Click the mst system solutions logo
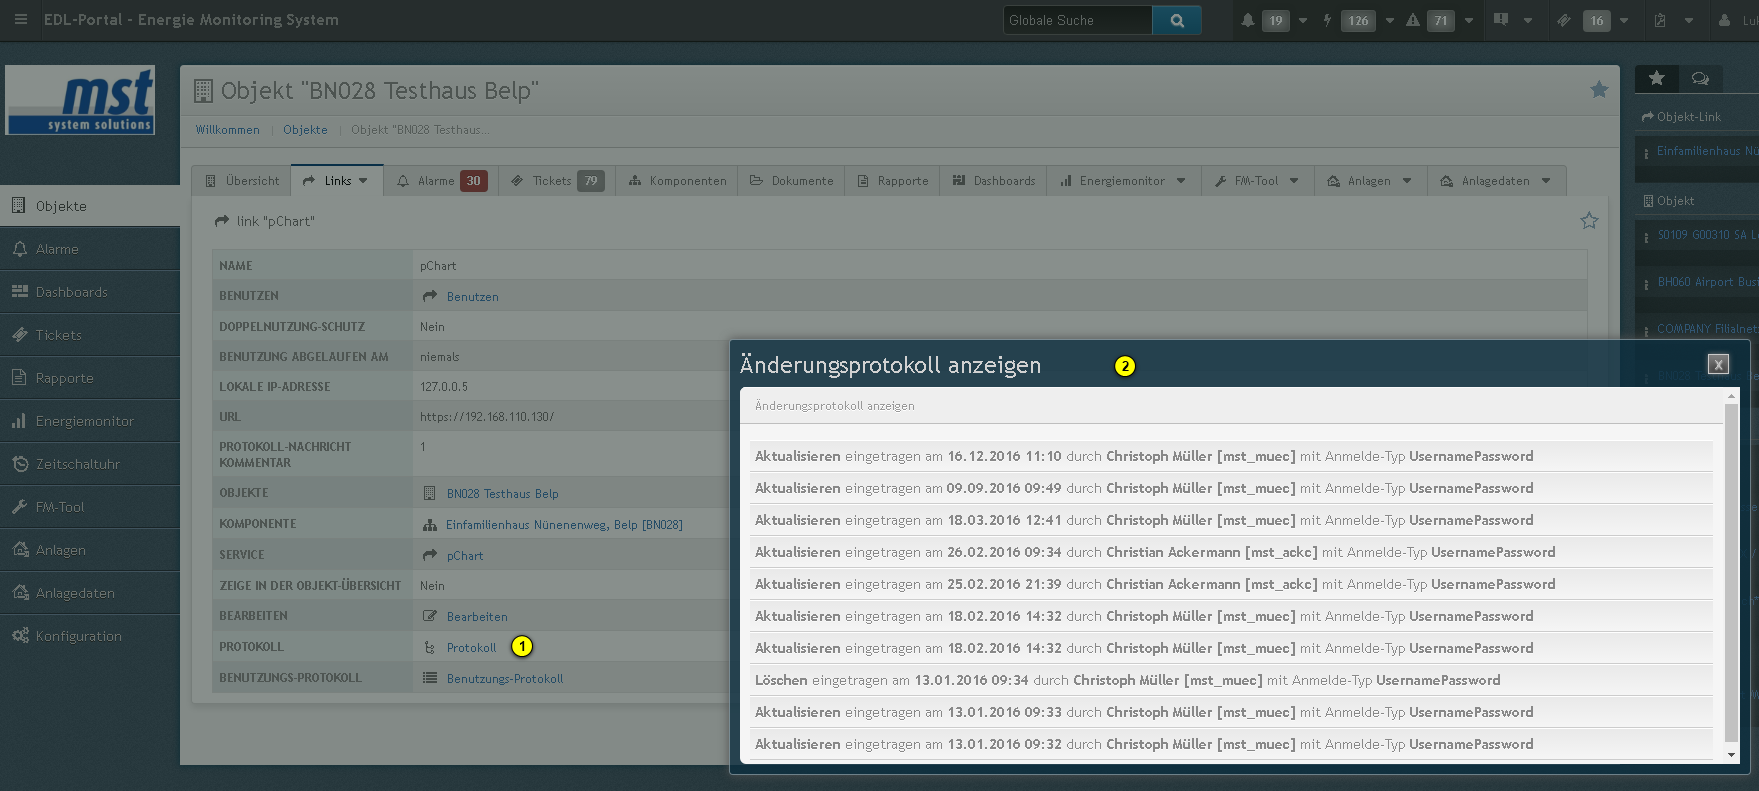The height and width of the screenshot is (791, 1759). [x=80, y=100]
